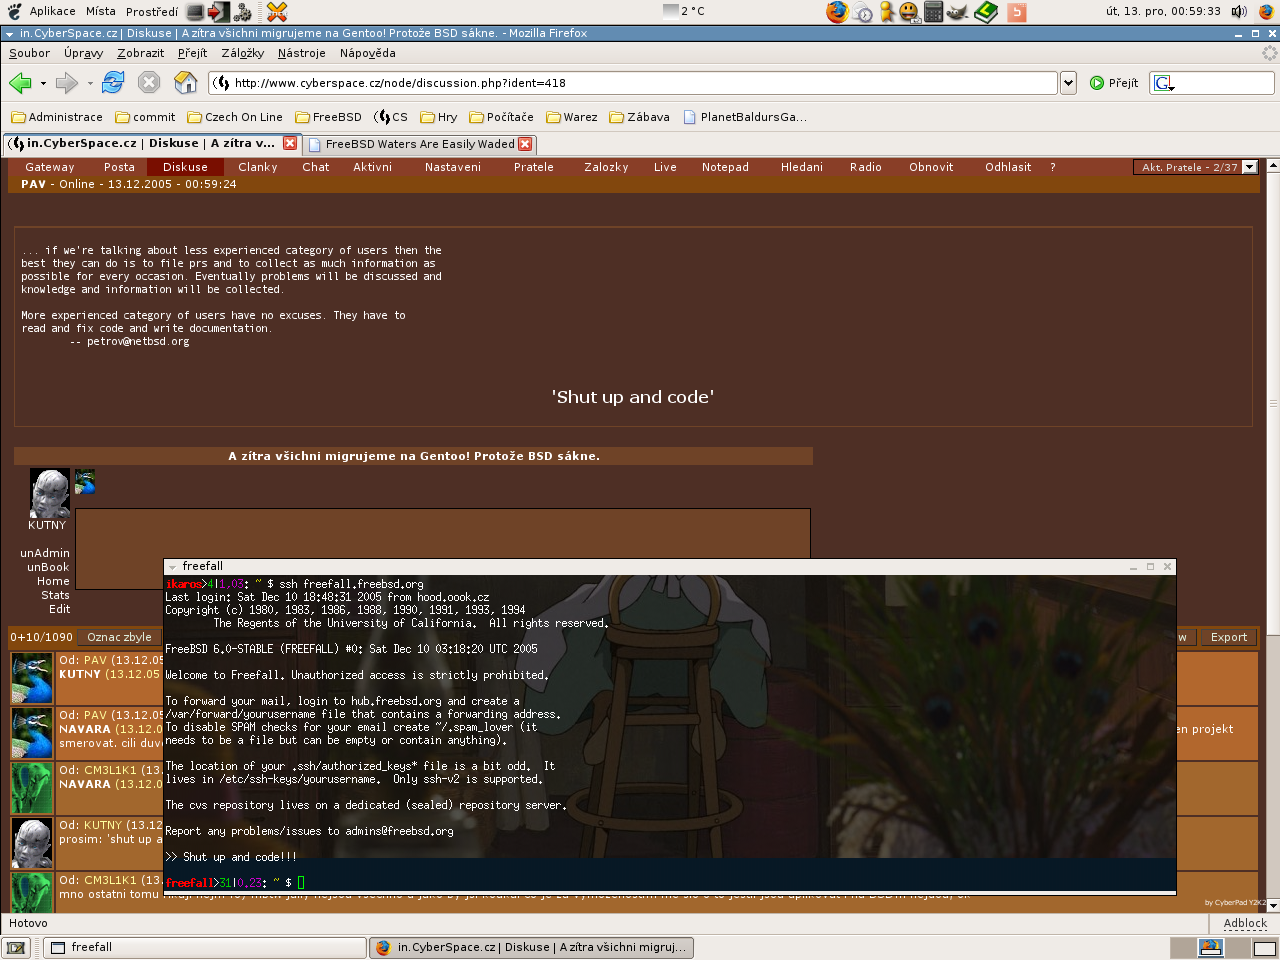Open the calculator launcher in top panel
The height and width of the screenshot is (960, 1280).
point(933,12)
